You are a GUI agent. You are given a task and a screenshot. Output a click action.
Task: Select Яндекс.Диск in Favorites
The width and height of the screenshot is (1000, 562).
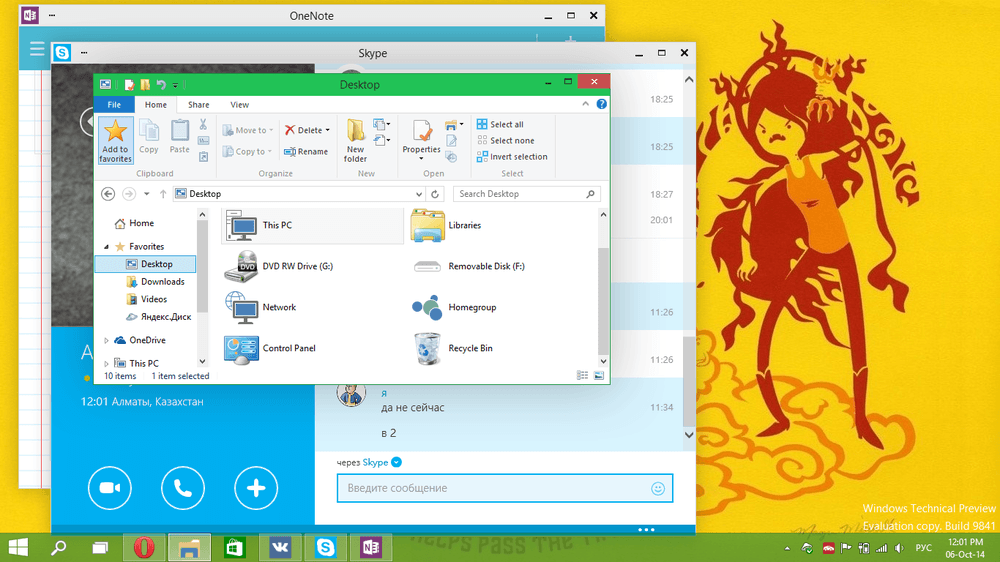coord(158,316)
